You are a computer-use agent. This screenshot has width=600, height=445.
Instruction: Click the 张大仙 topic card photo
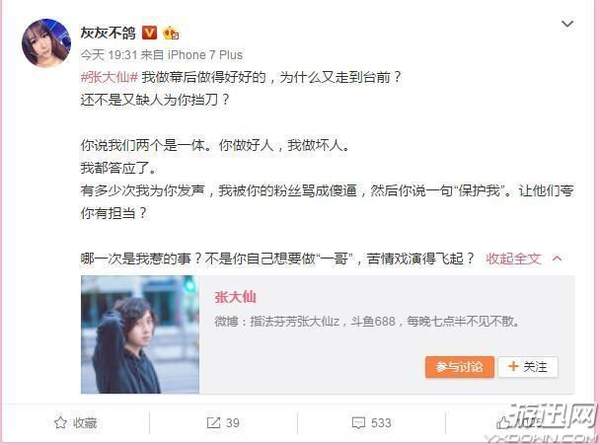click(x=140, y=334)
